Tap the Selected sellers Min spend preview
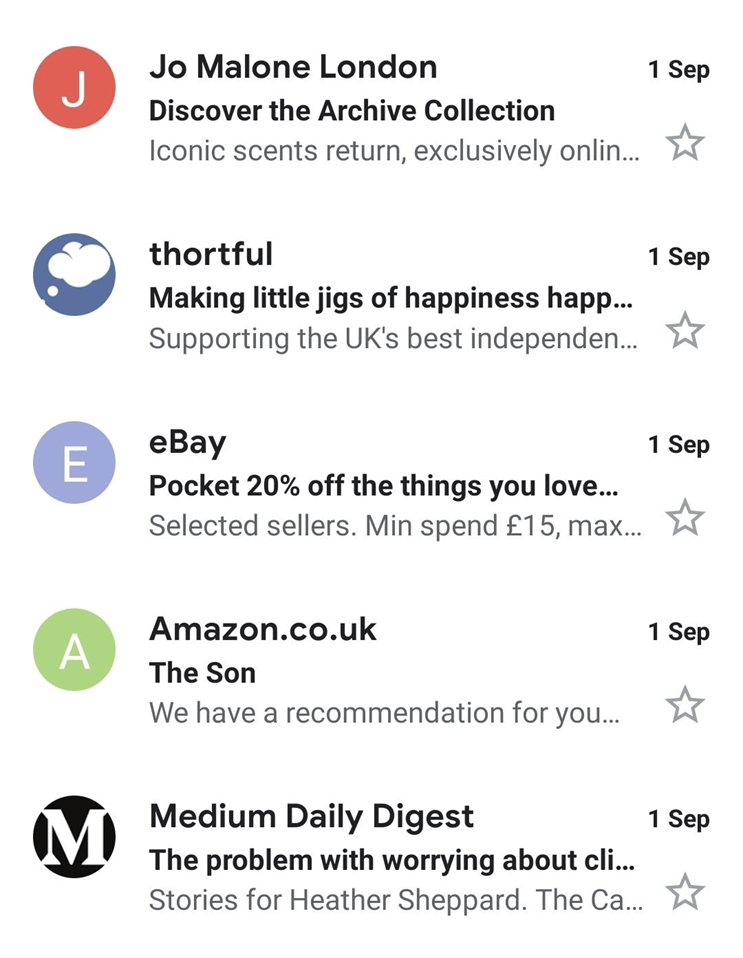This screenshot has width=743, height=958. 393,525
